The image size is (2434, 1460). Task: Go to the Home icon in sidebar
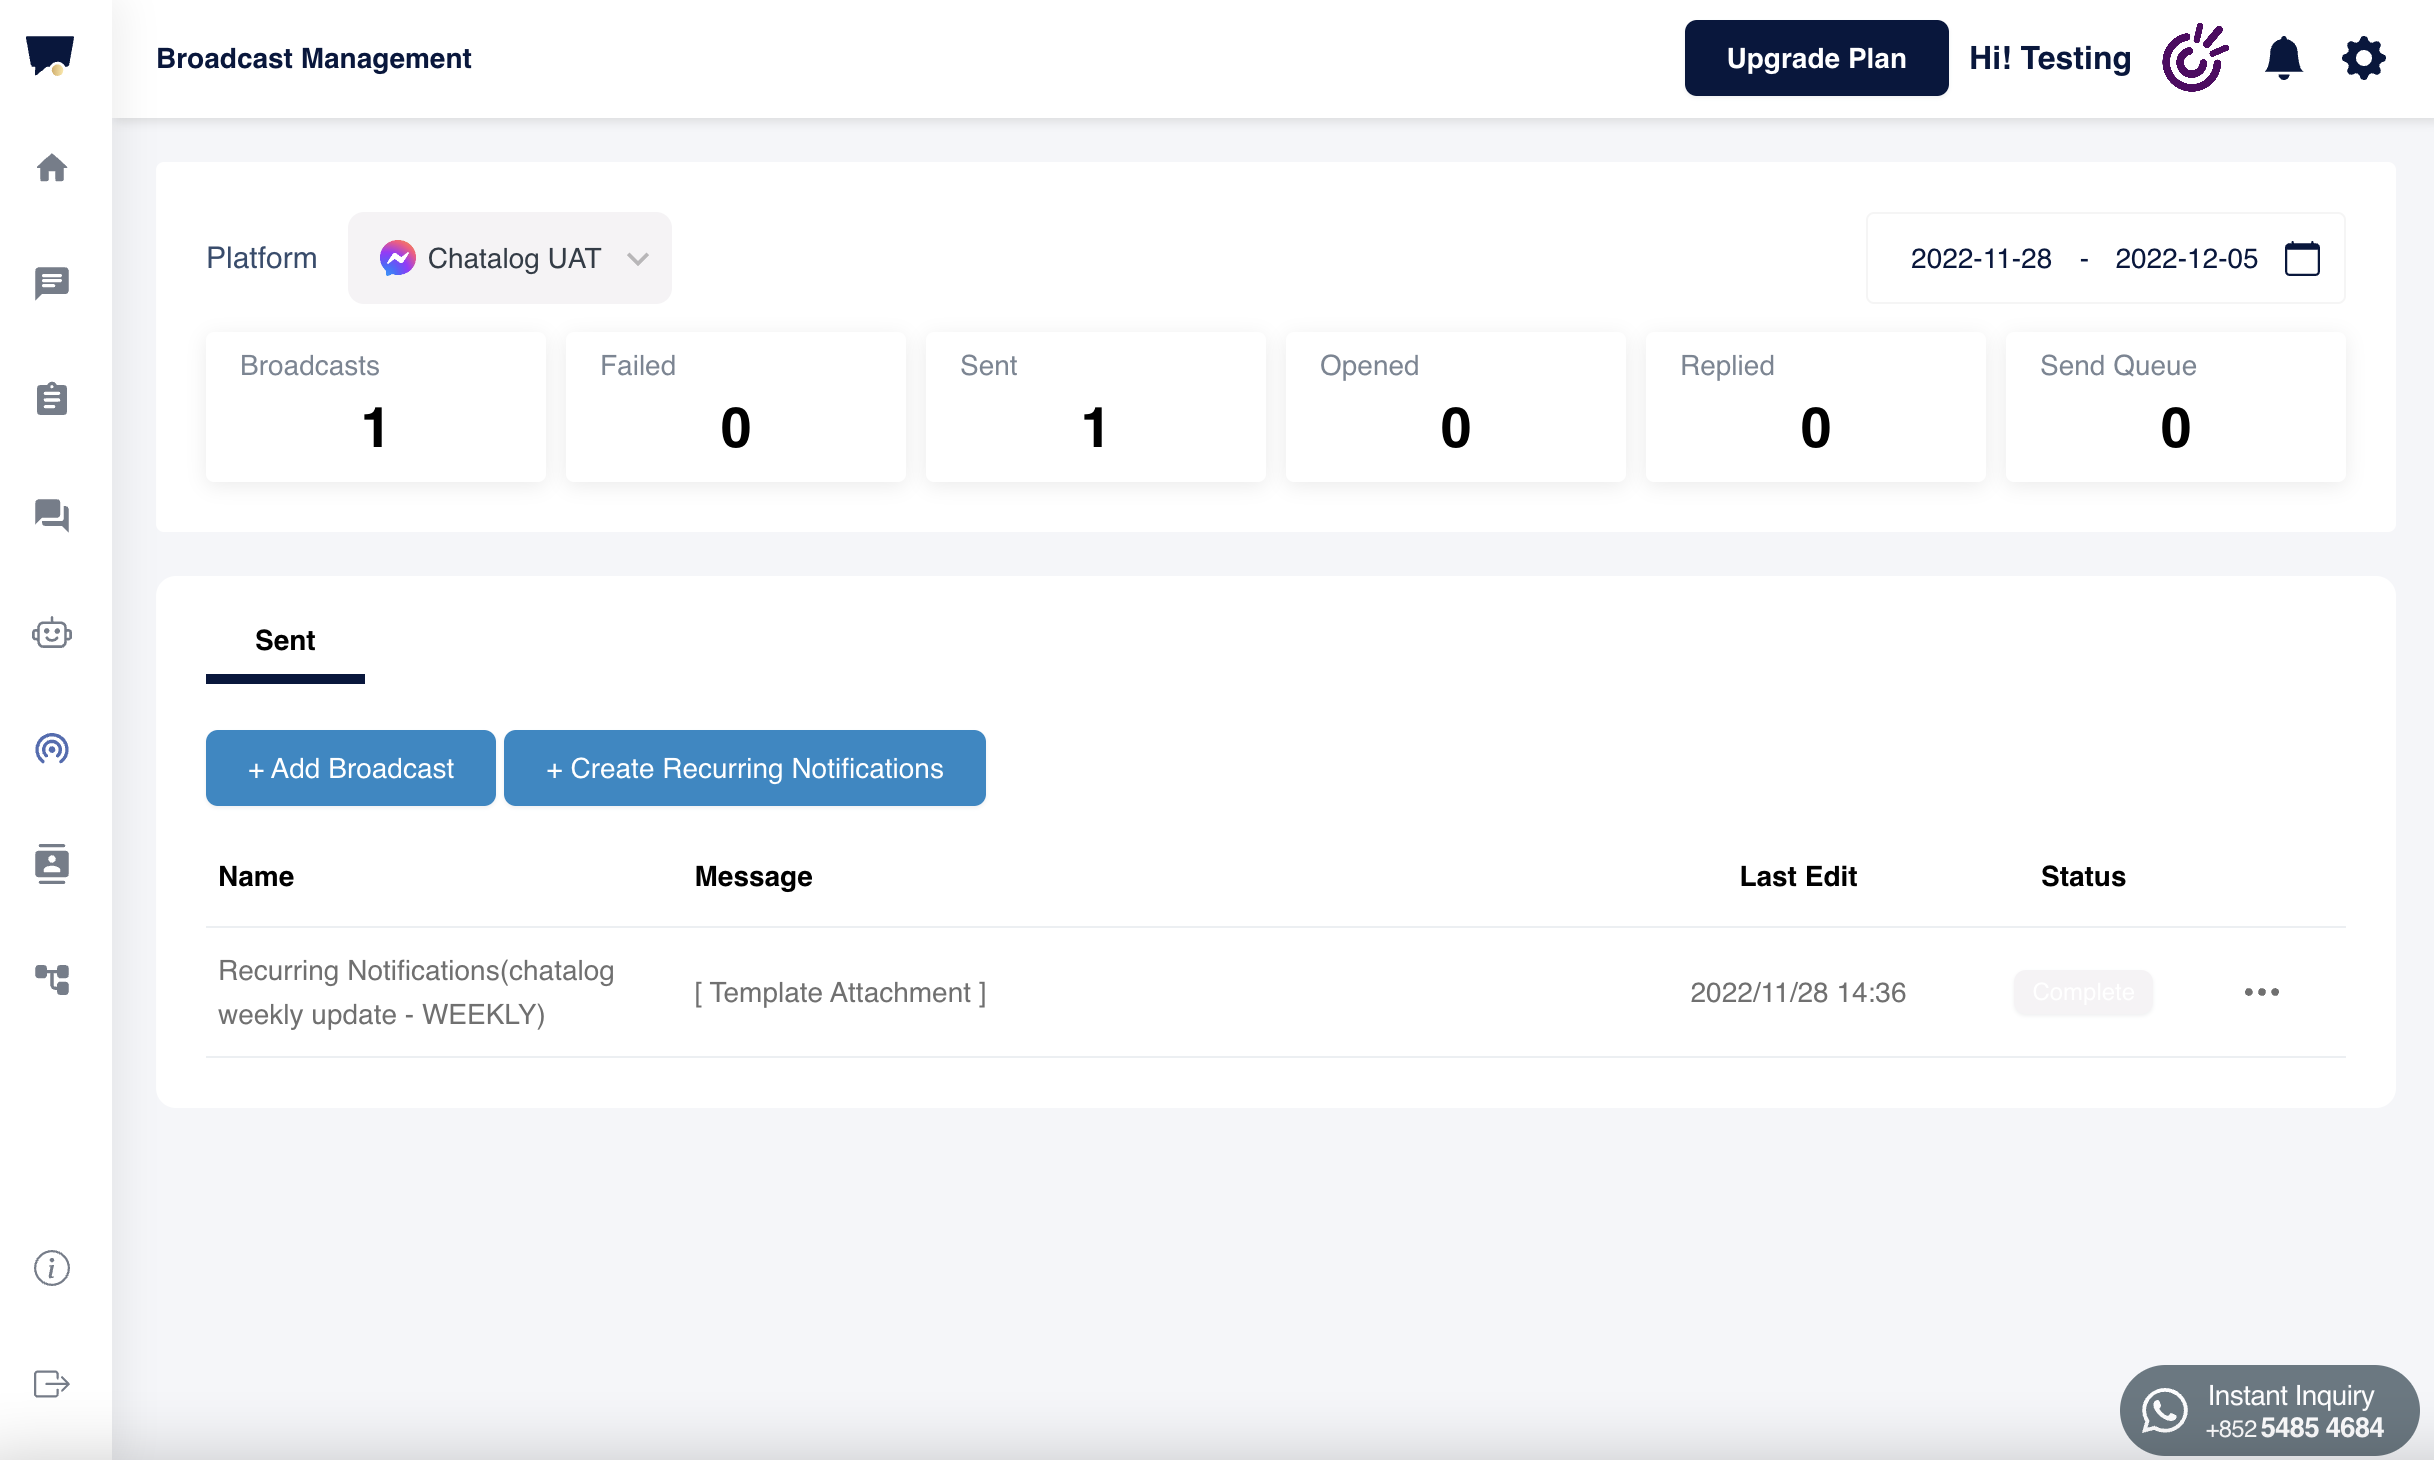[x=52, y=168]
